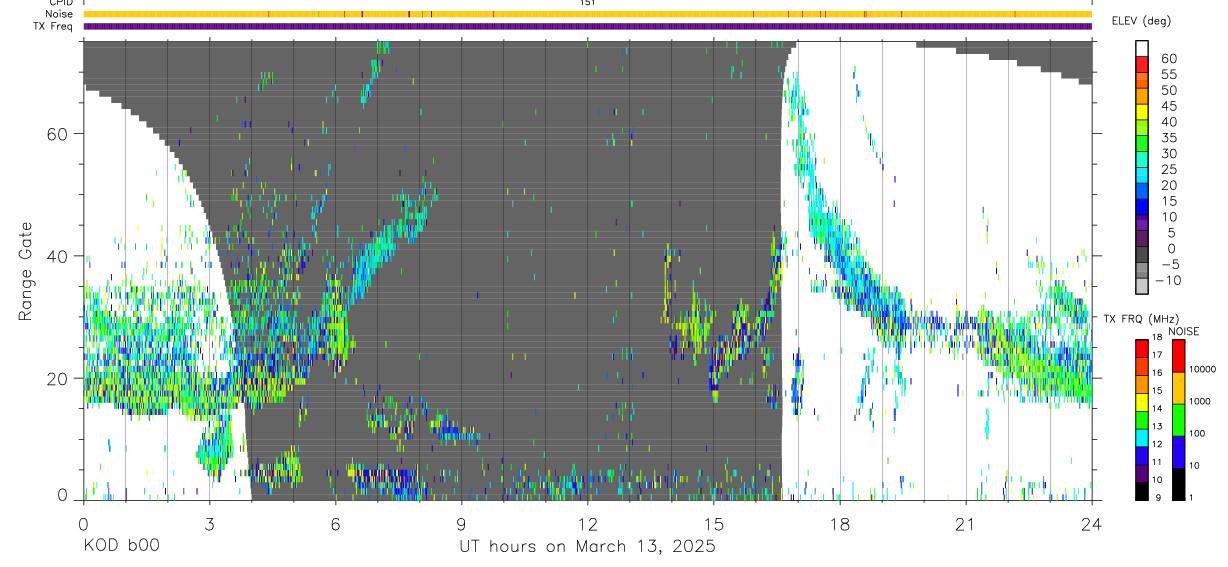Click the KOD b00 radar label

(x=121, y=547)
